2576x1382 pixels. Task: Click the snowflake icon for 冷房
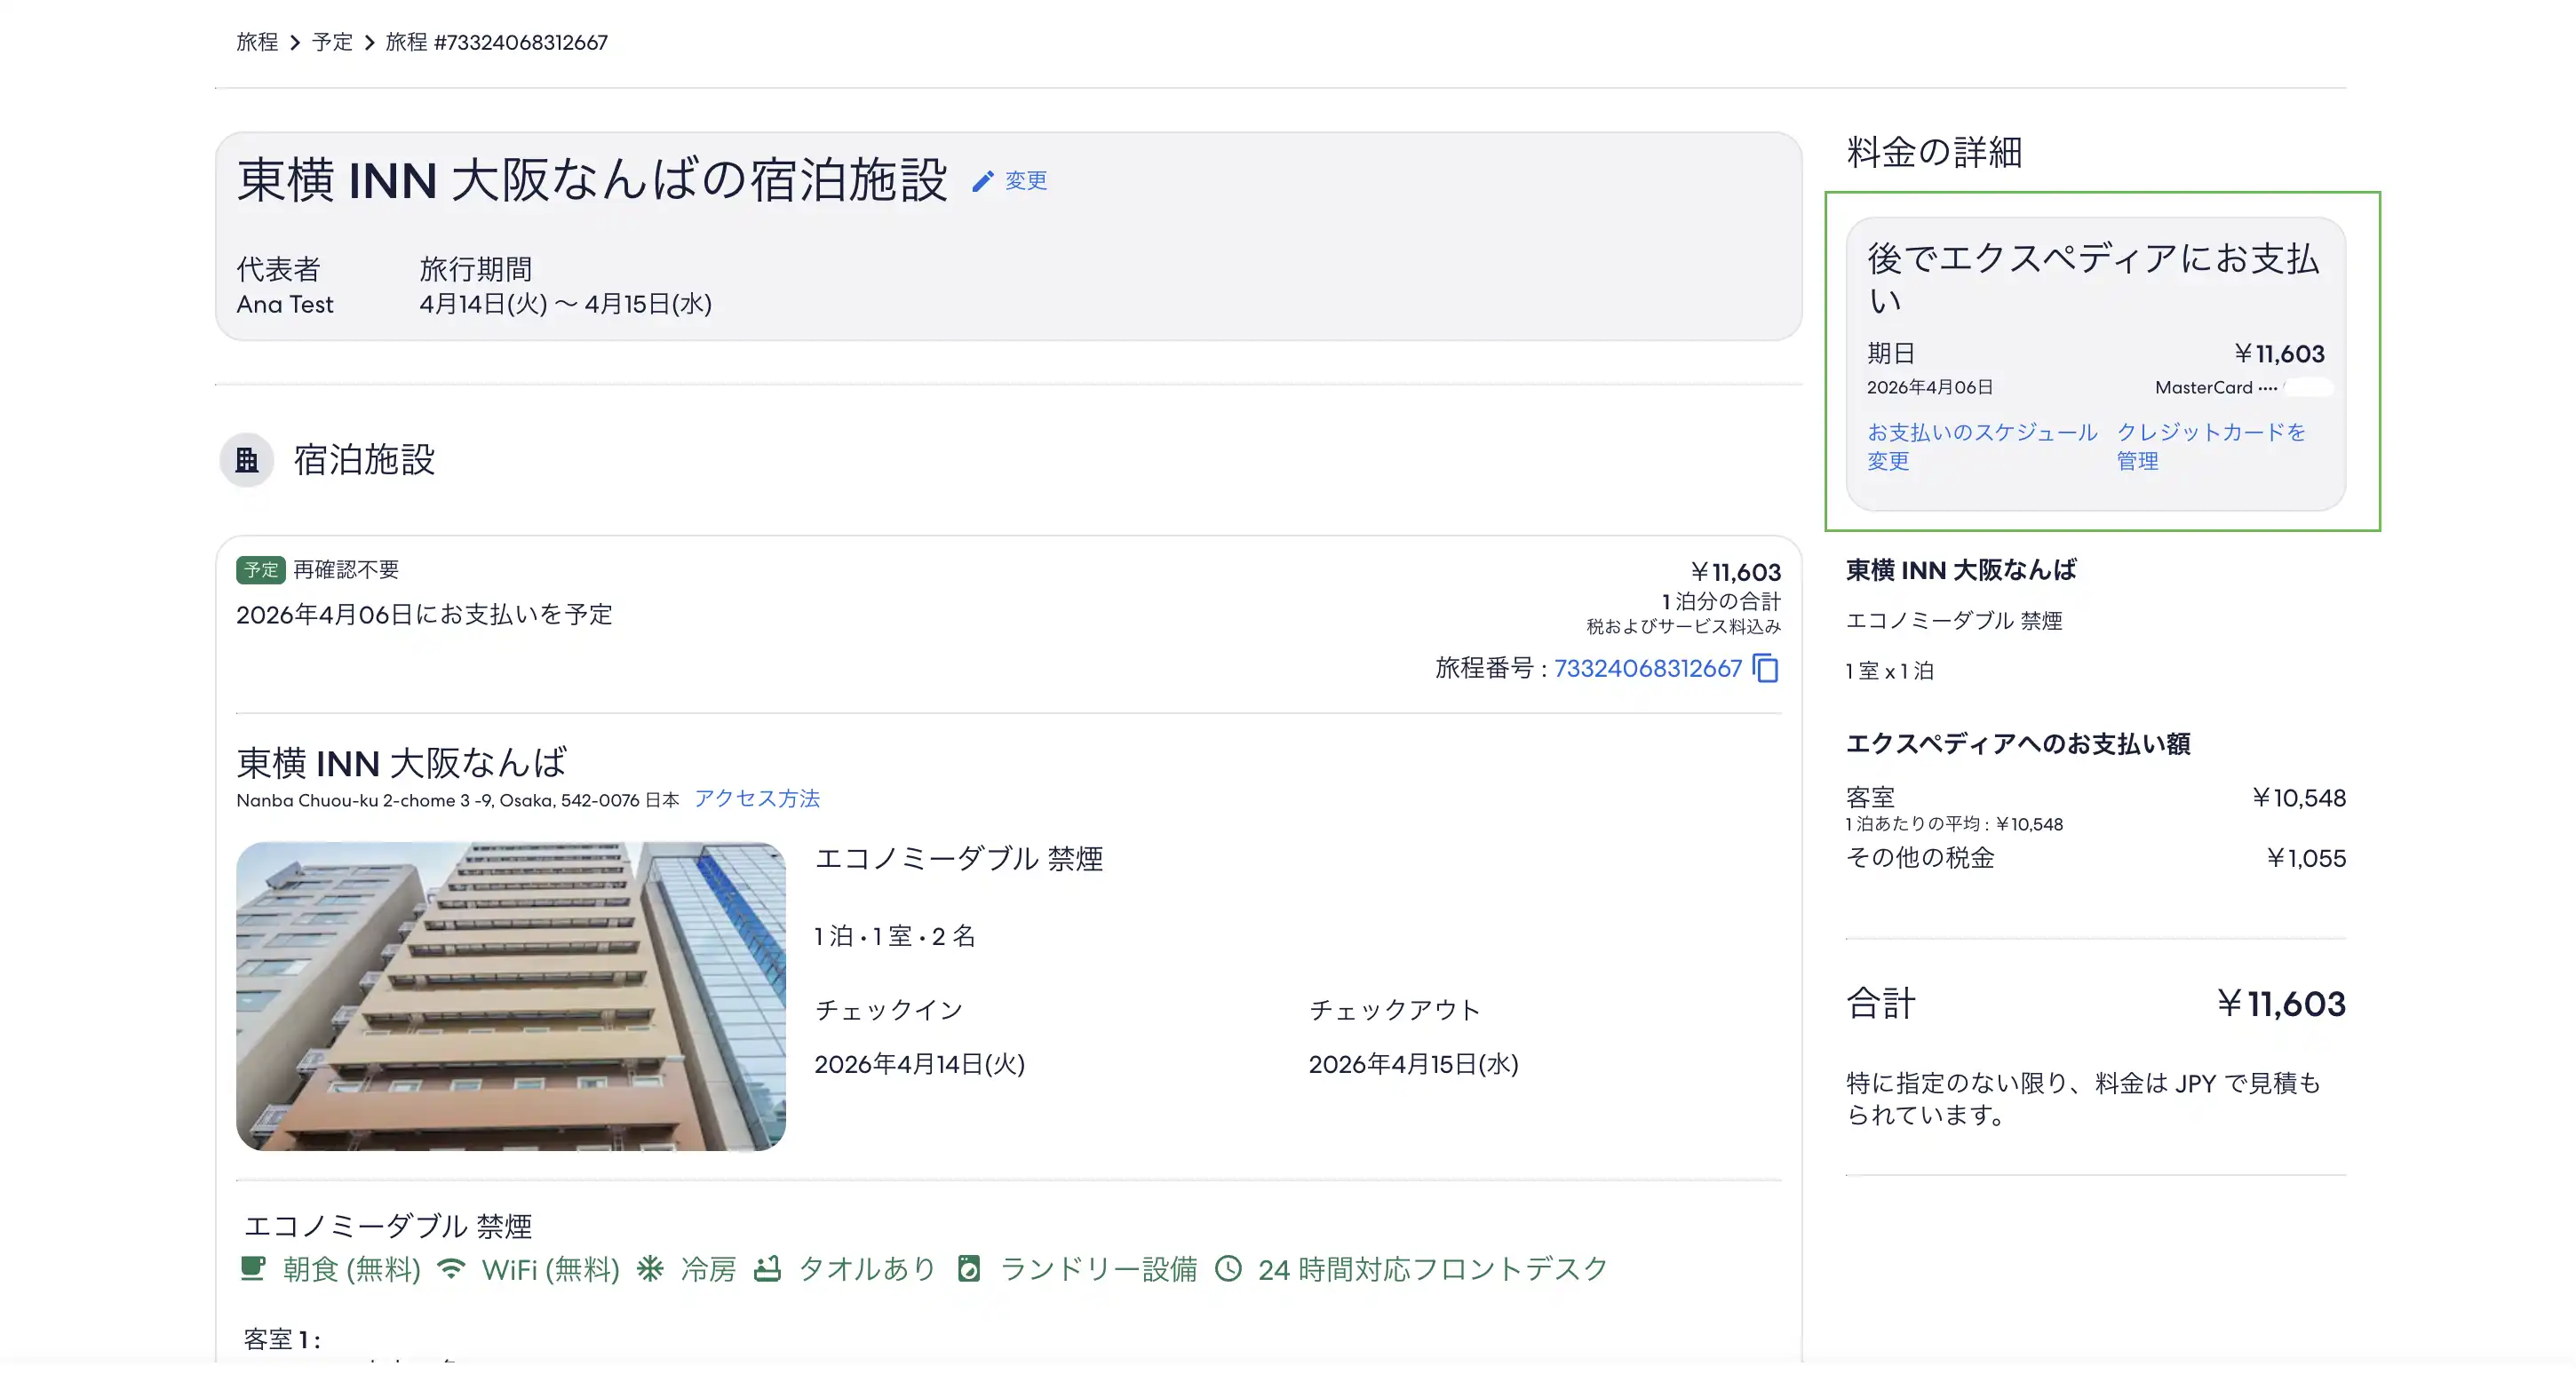(x=651, y=1268)
